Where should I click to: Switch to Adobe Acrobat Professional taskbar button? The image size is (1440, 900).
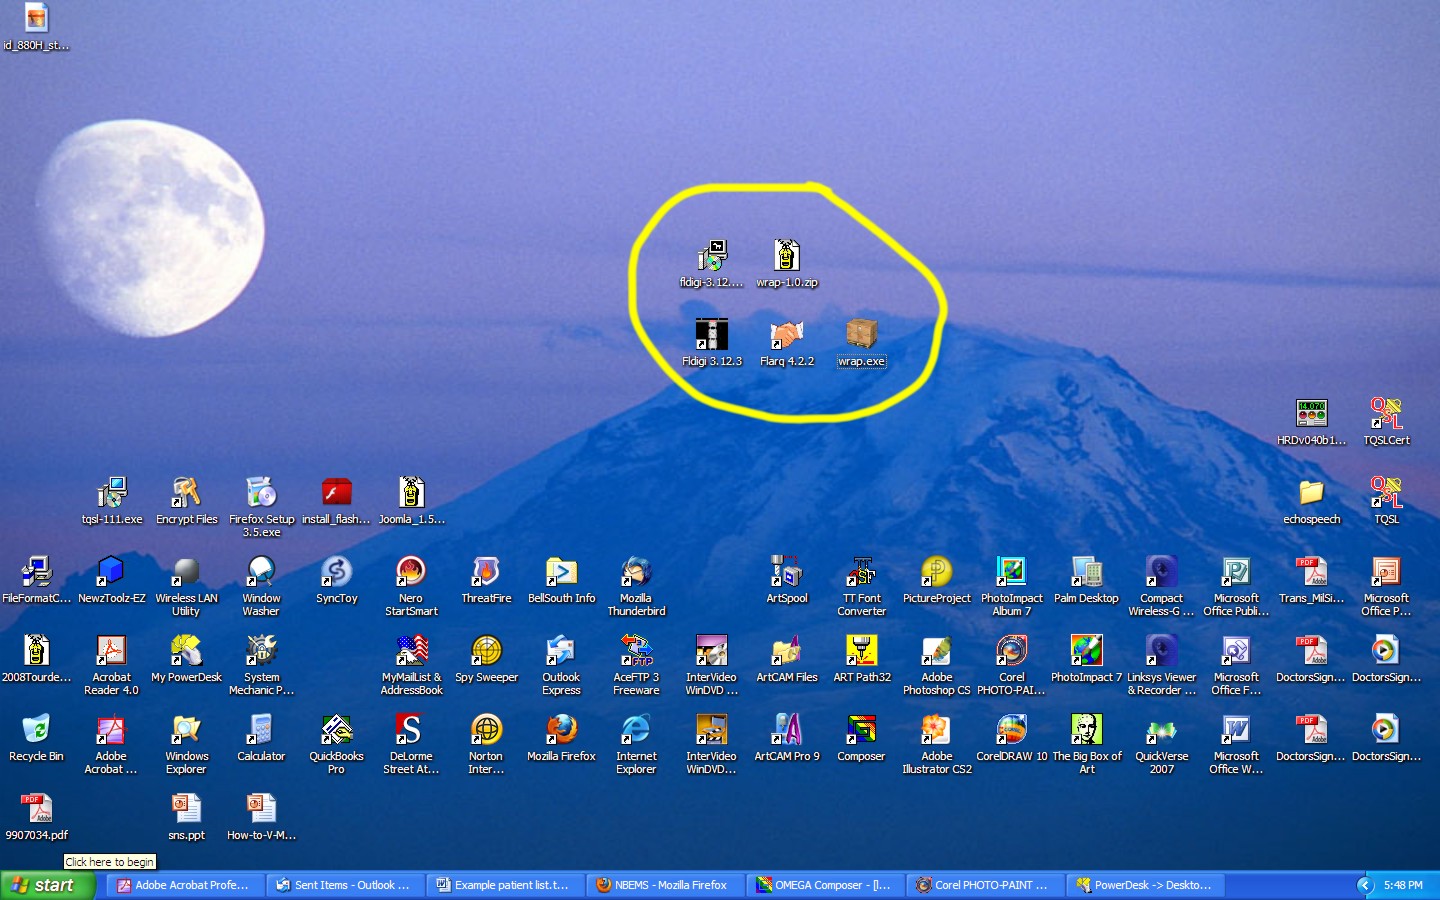[185, 885]
